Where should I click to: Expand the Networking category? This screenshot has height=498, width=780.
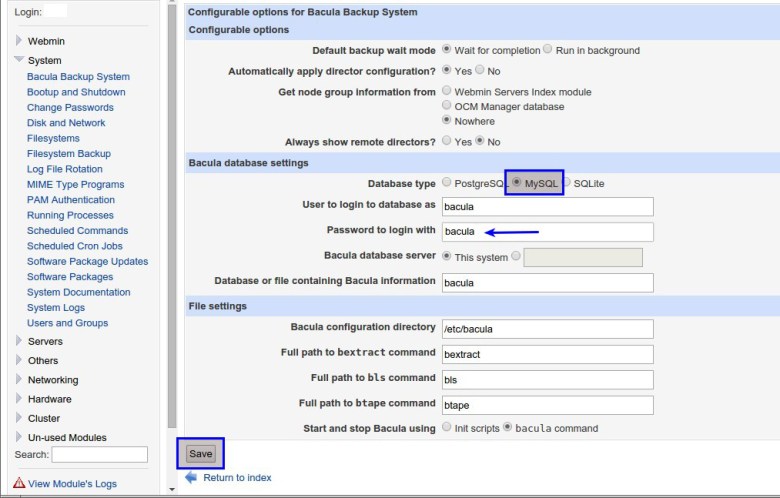tap(19, 379)
